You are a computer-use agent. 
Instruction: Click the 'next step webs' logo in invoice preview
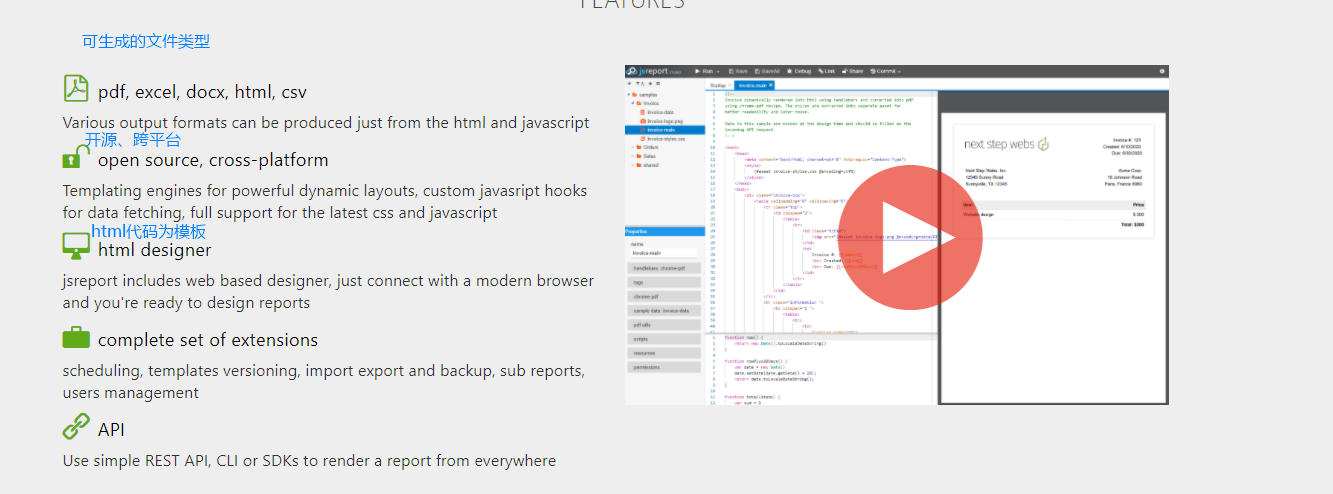[x=1006, y=144]
